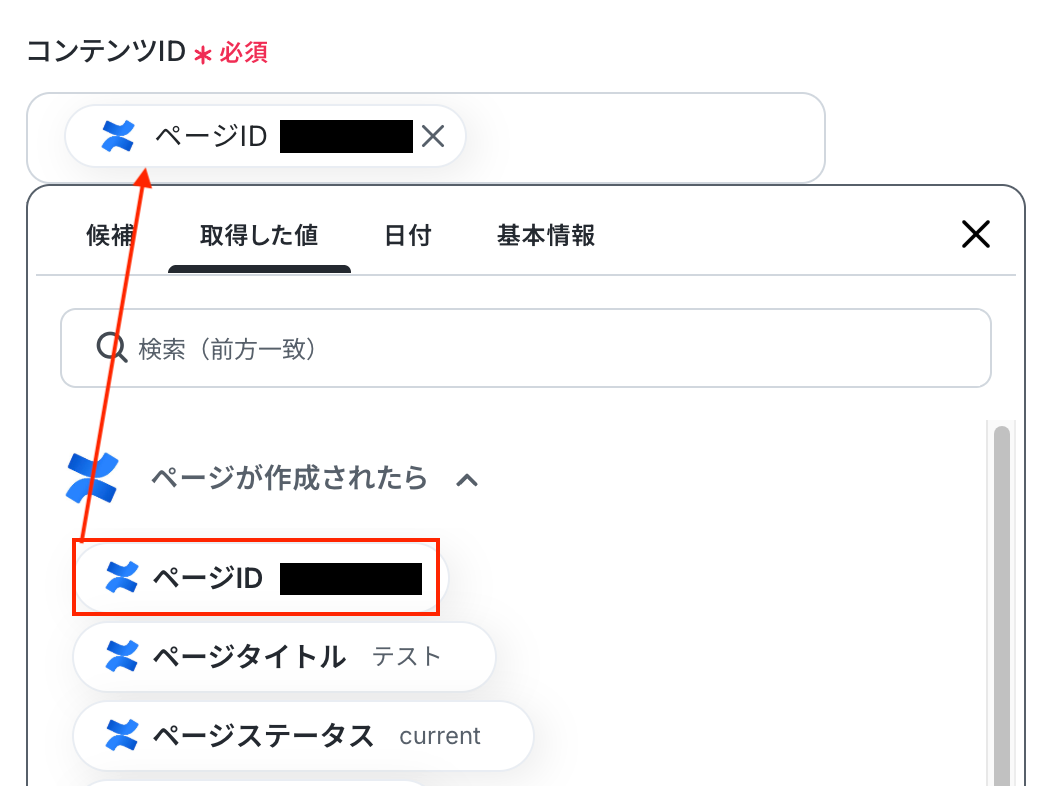Choose the ページタイトル テスト value
The height and width of the screenshot is (786, 1054).
click(x=284, y=656)
